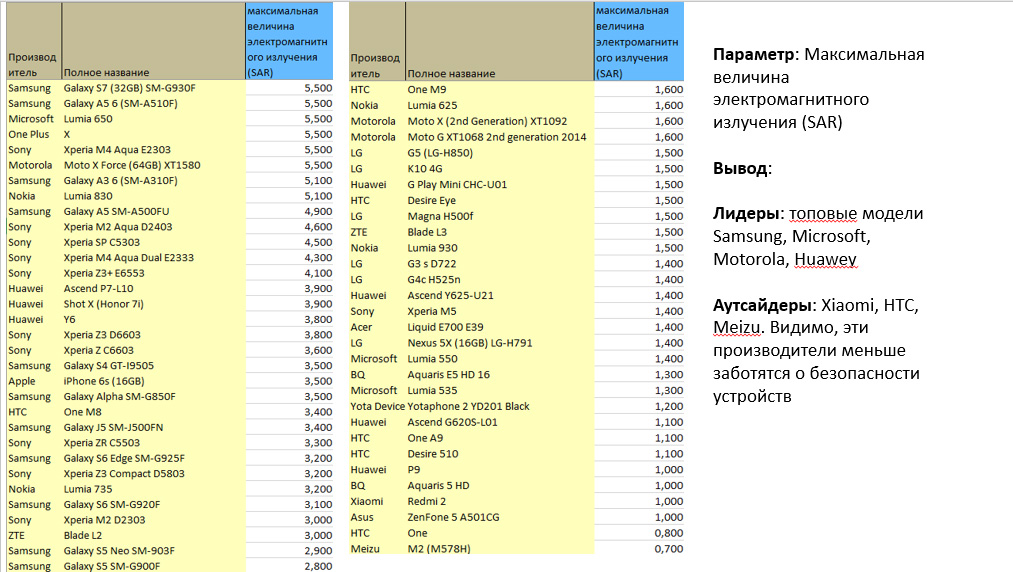Click the 'Galaxy S6 SM-G920F' cell
This screenshot has width=1013, height=572.
click(x=154, y=505)
